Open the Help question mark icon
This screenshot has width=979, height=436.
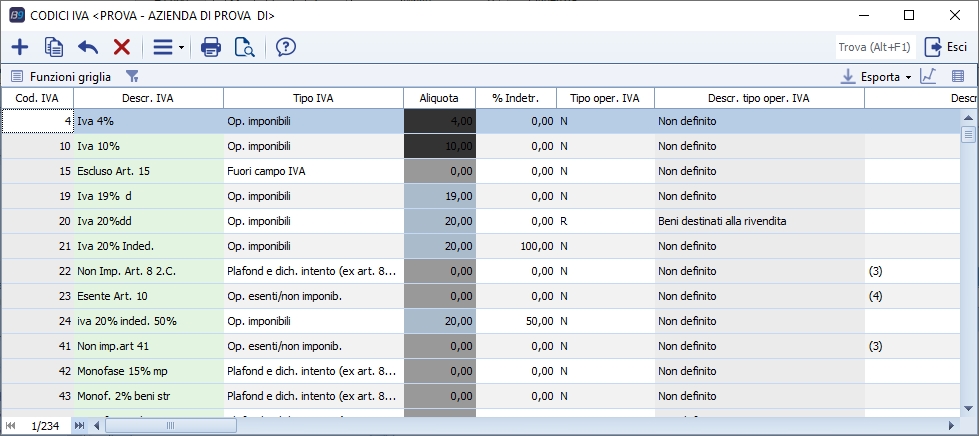tap(286, 47)
